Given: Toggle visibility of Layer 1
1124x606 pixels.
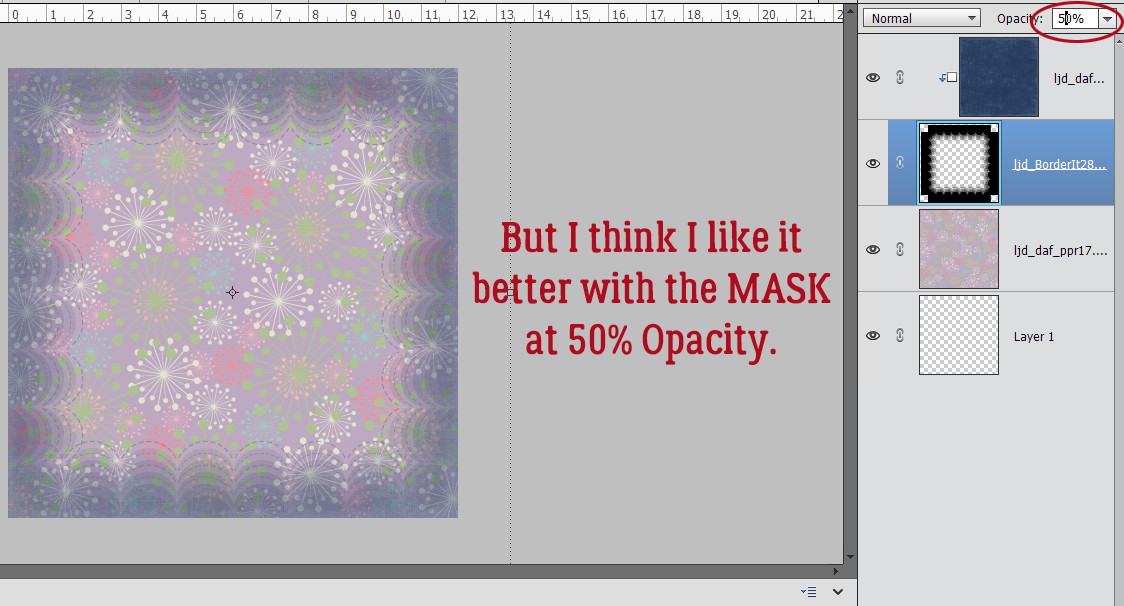Looking at the screenshot, I should (872, 336).
